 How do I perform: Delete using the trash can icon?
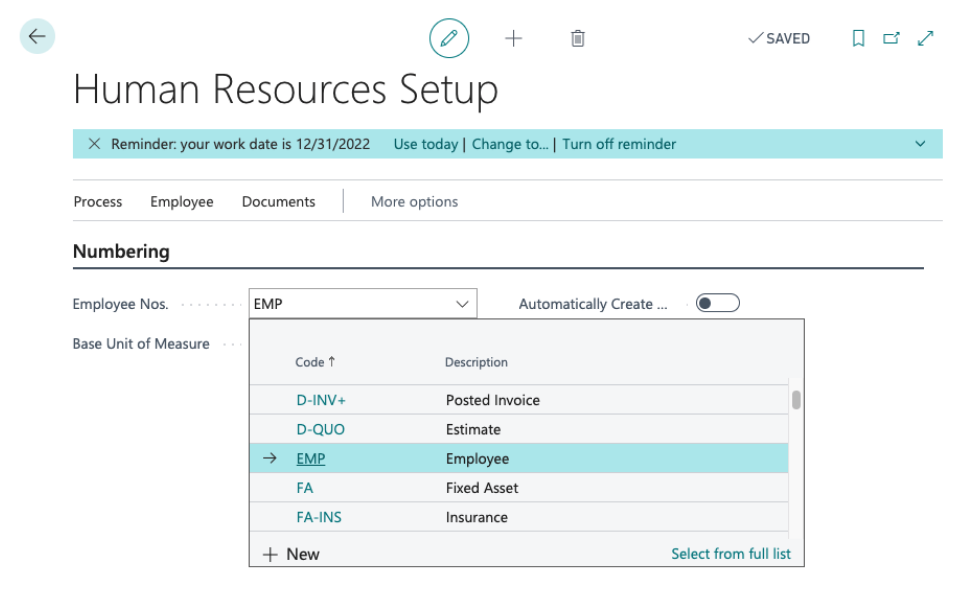[577, 38]
